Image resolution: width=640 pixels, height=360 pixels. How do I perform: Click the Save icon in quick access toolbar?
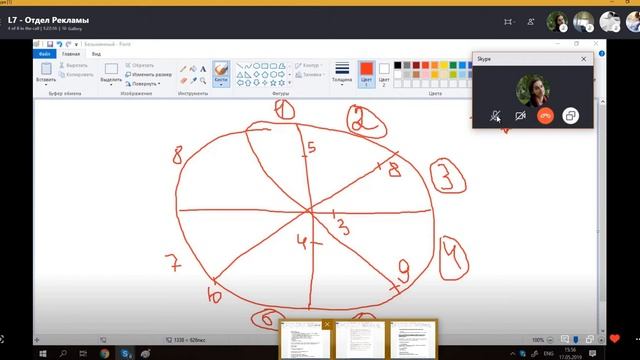coord(50,44)
